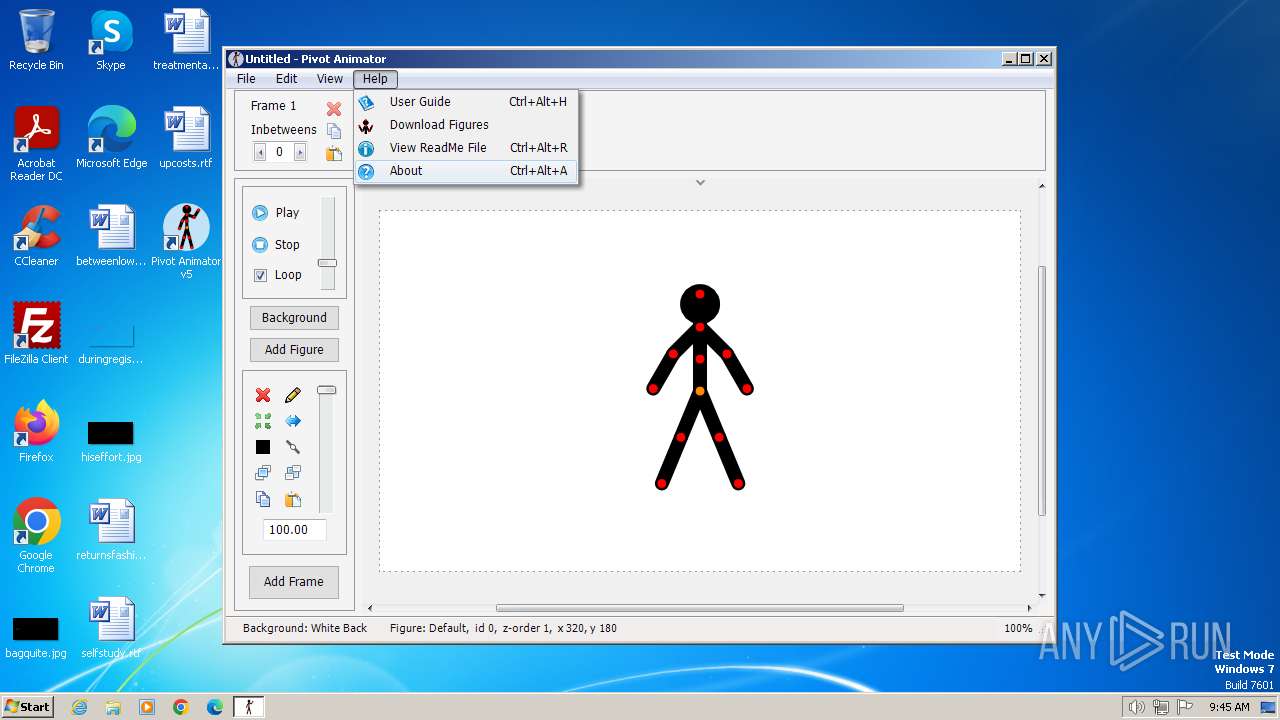This screenshot has height=720, width=1280.
Task: Select the hiseffort.jpg desktop file
Action: (111, 441)
